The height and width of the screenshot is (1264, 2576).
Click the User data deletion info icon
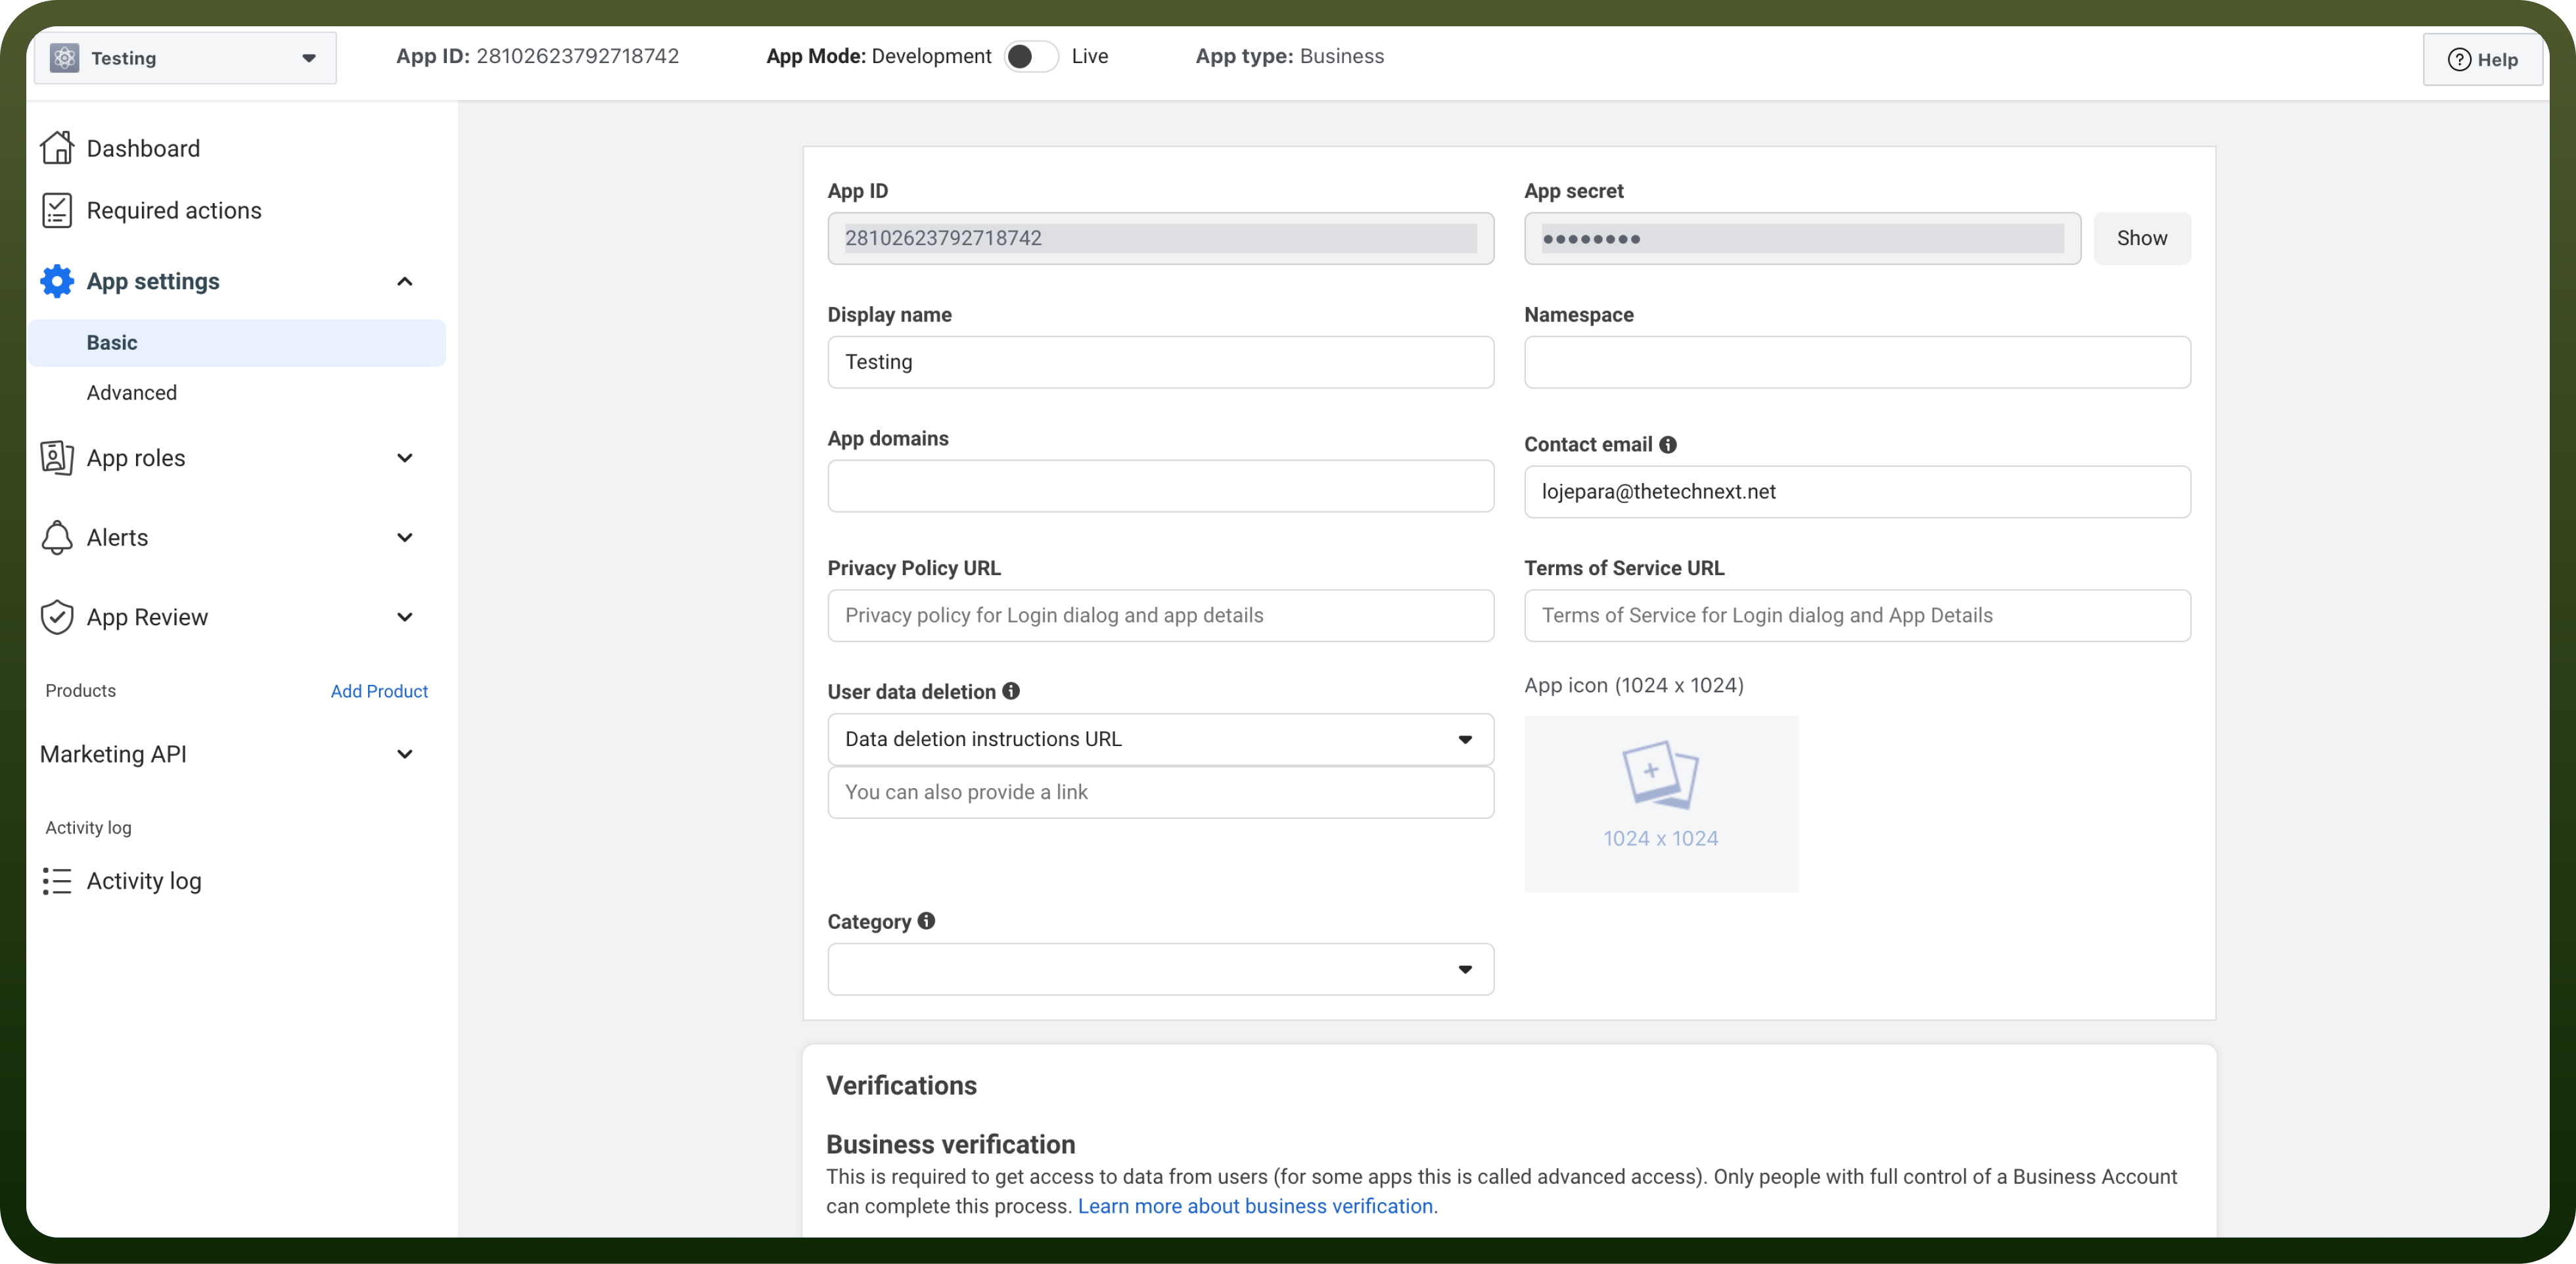[1011, 691]
